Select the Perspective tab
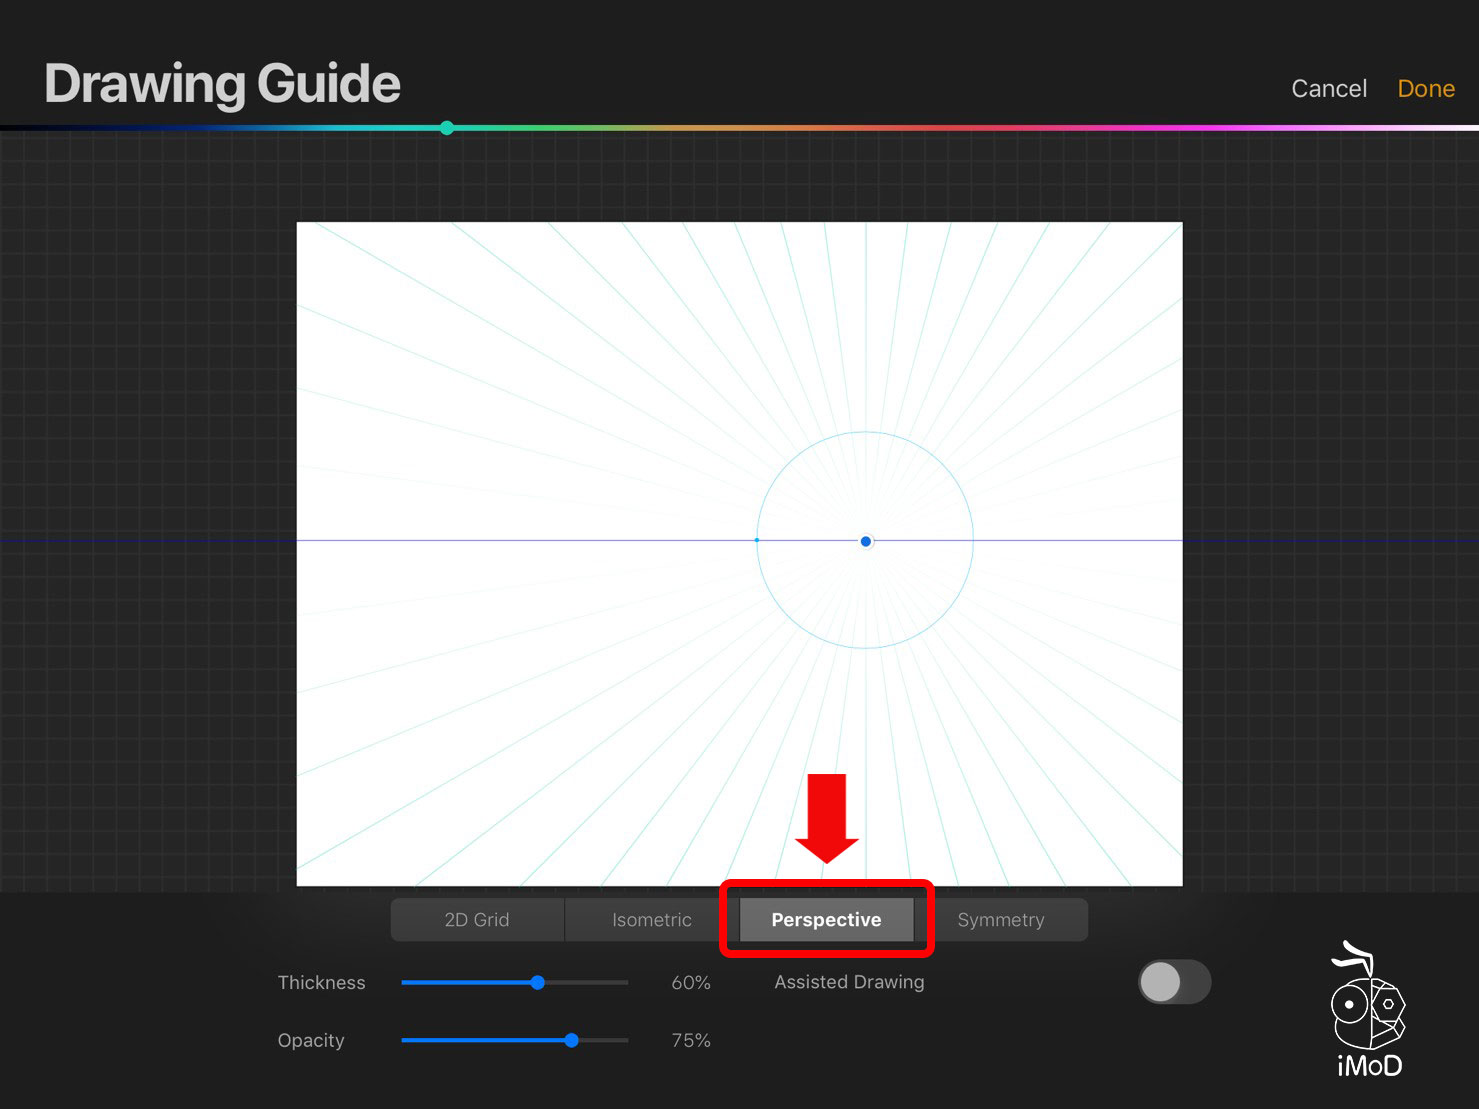Viewport: 1479px width, 1109px height. point(826,920)
